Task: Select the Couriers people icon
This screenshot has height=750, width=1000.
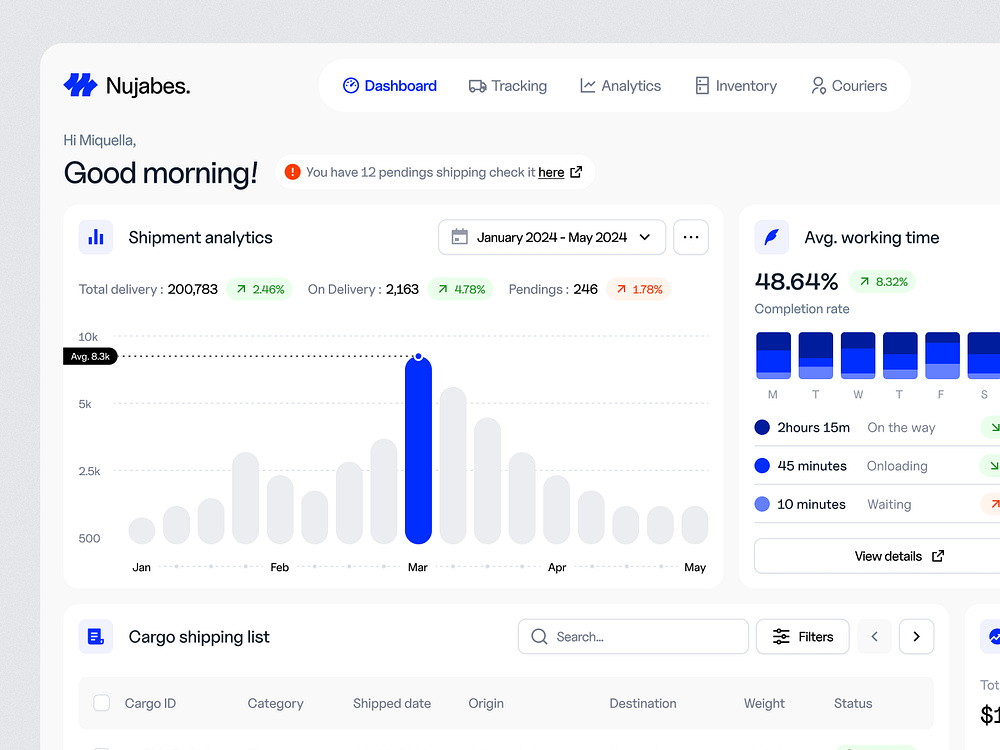Action: pos(817,85)
